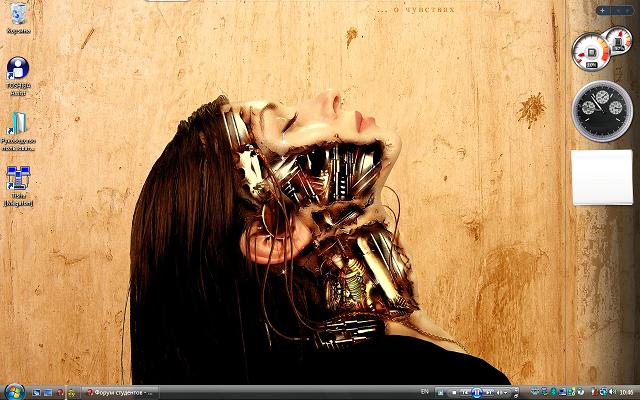This screenshot has height=400, width=640.
Task: Open the TOSHIBA Assist shortcut
Action: (x=17, y=70)
